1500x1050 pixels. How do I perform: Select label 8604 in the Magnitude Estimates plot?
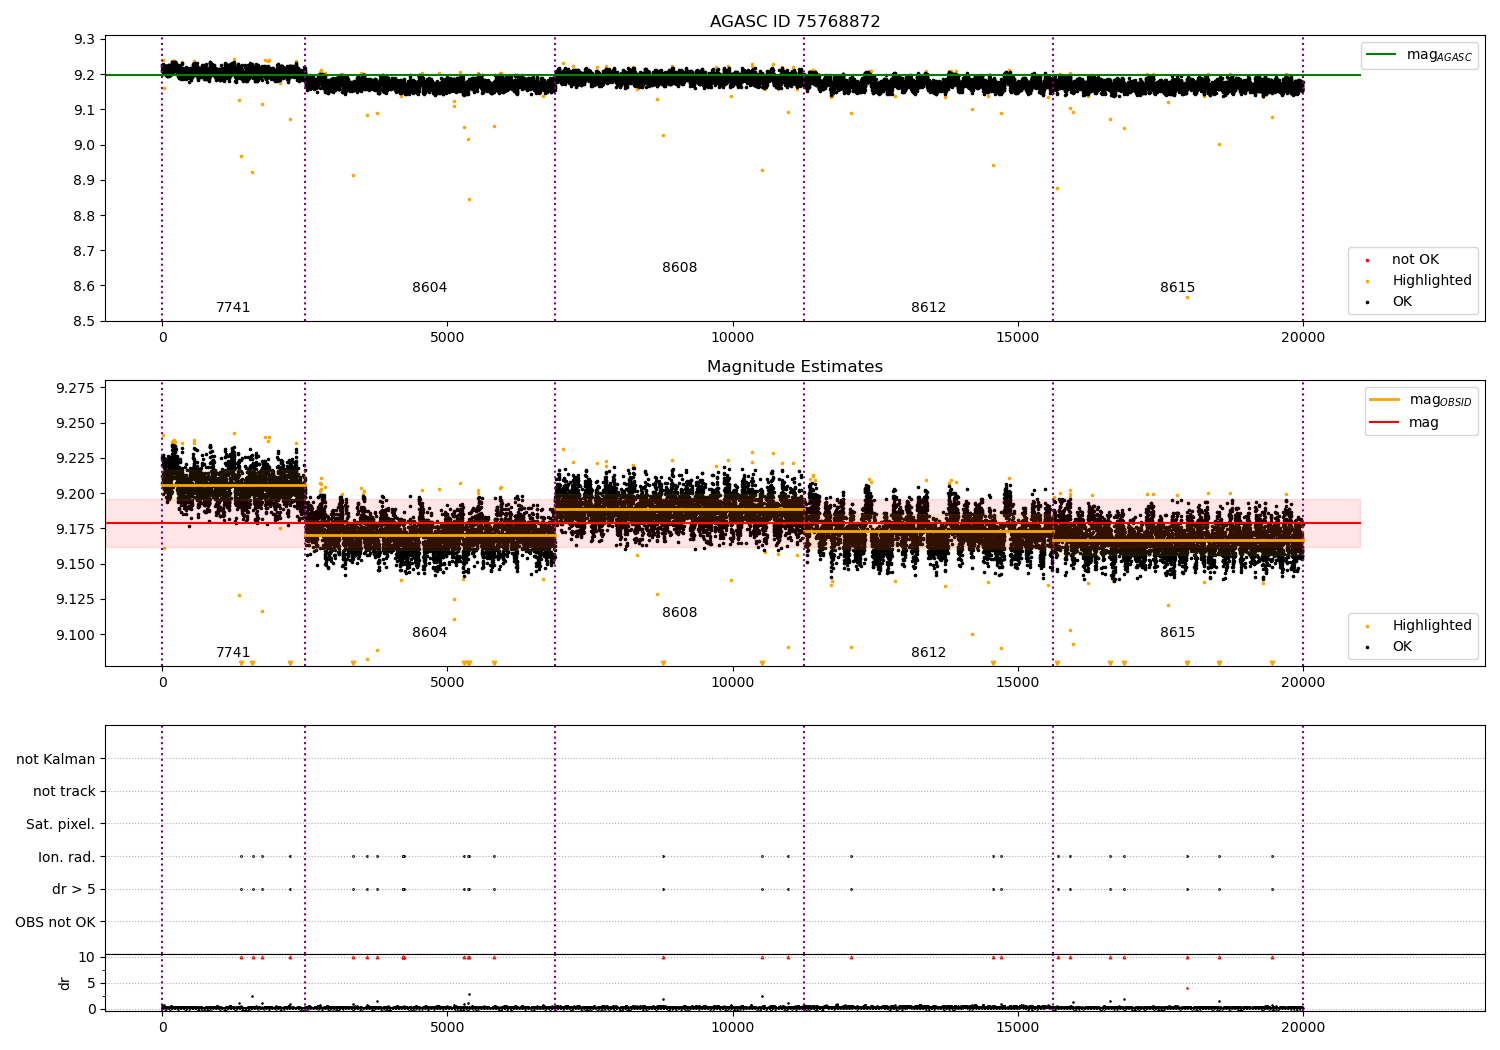coord(430,633)
